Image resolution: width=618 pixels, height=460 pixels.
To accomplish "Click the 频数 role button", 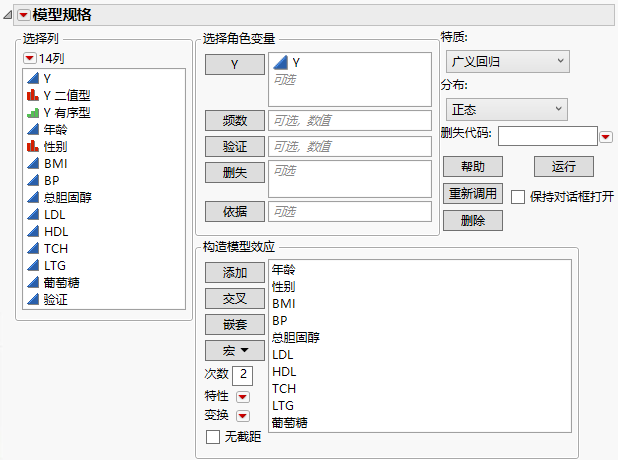I will point(235,120).
